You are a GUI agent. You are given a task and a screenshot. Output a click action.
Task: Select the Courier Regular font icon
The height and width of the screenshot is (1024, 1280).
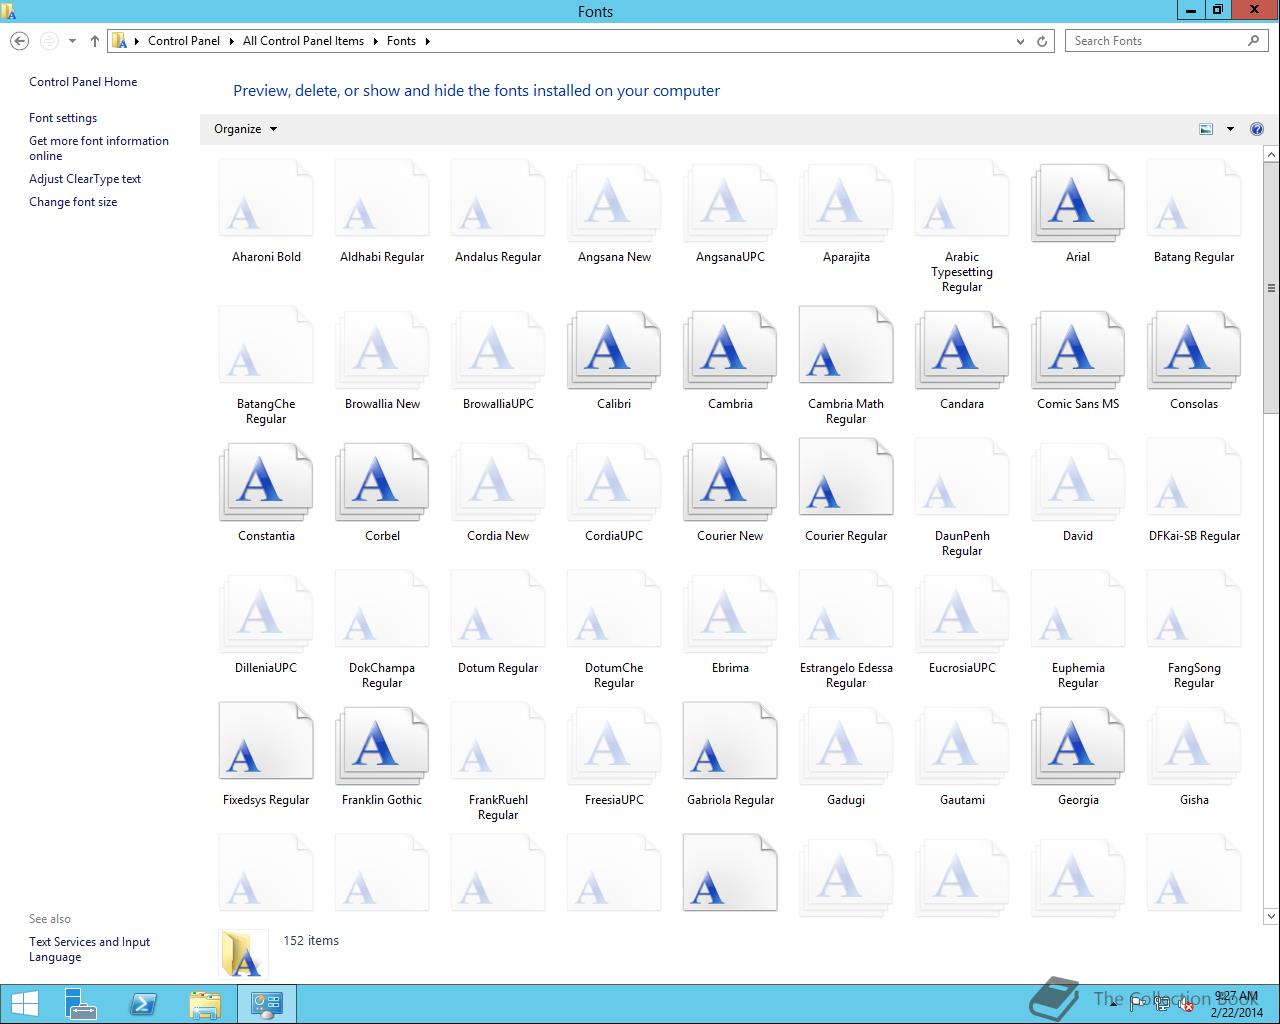(846, 478)
